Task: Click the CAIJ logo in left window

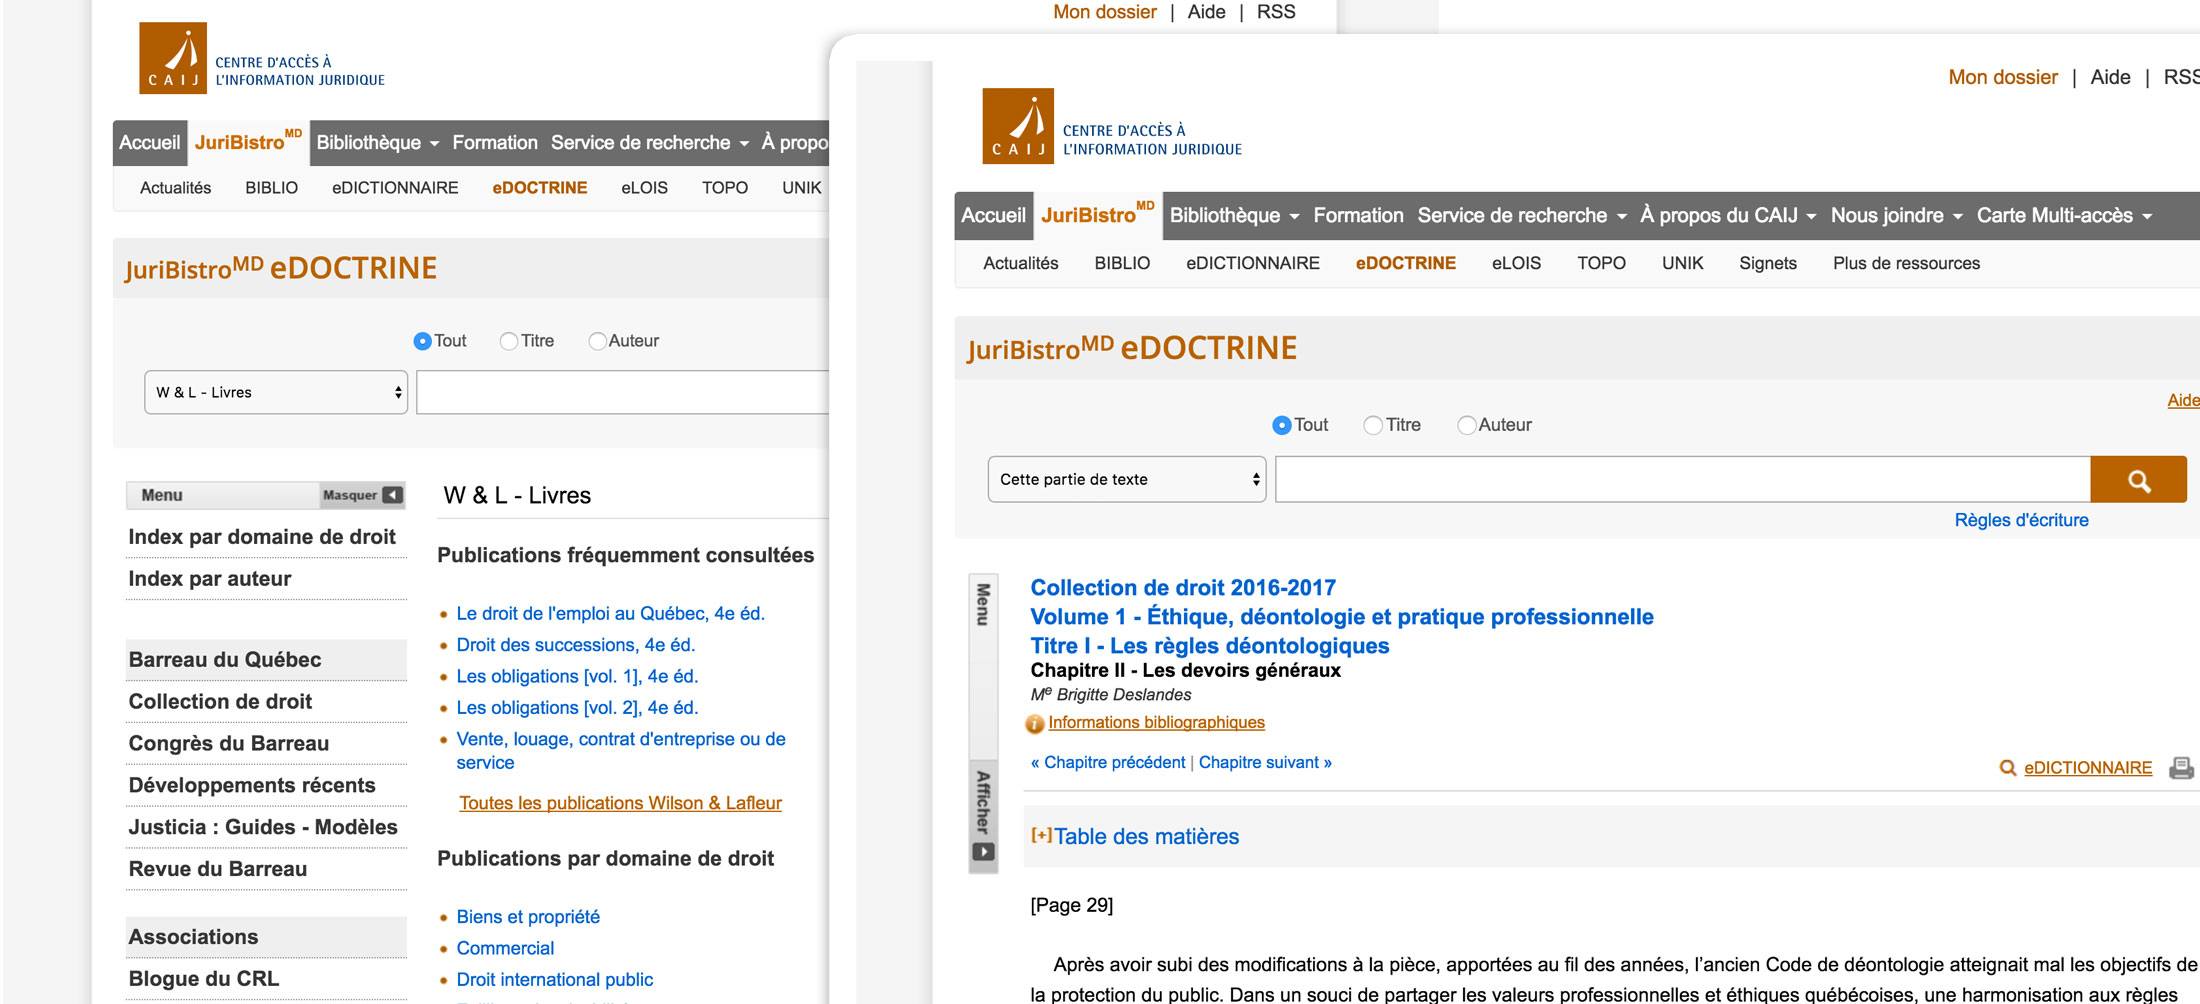Action: [173, 58]
